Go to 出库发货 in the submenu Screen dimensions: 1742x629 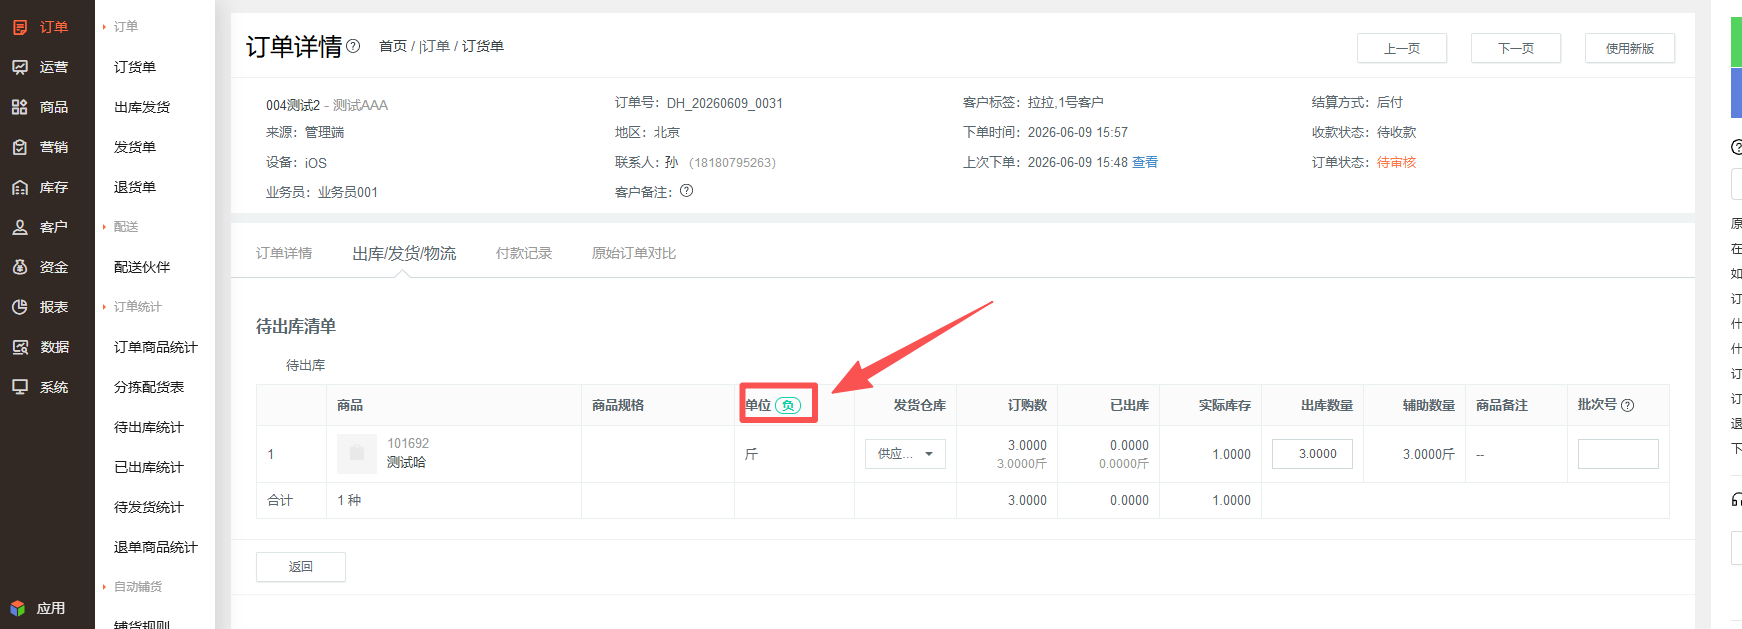(142, 107)
